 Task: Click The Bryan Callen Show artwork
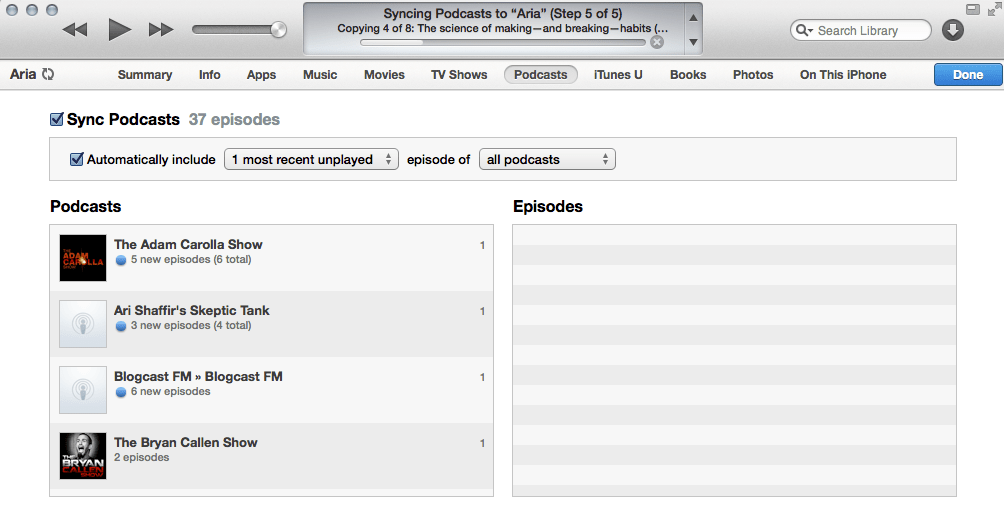[83, 456]
